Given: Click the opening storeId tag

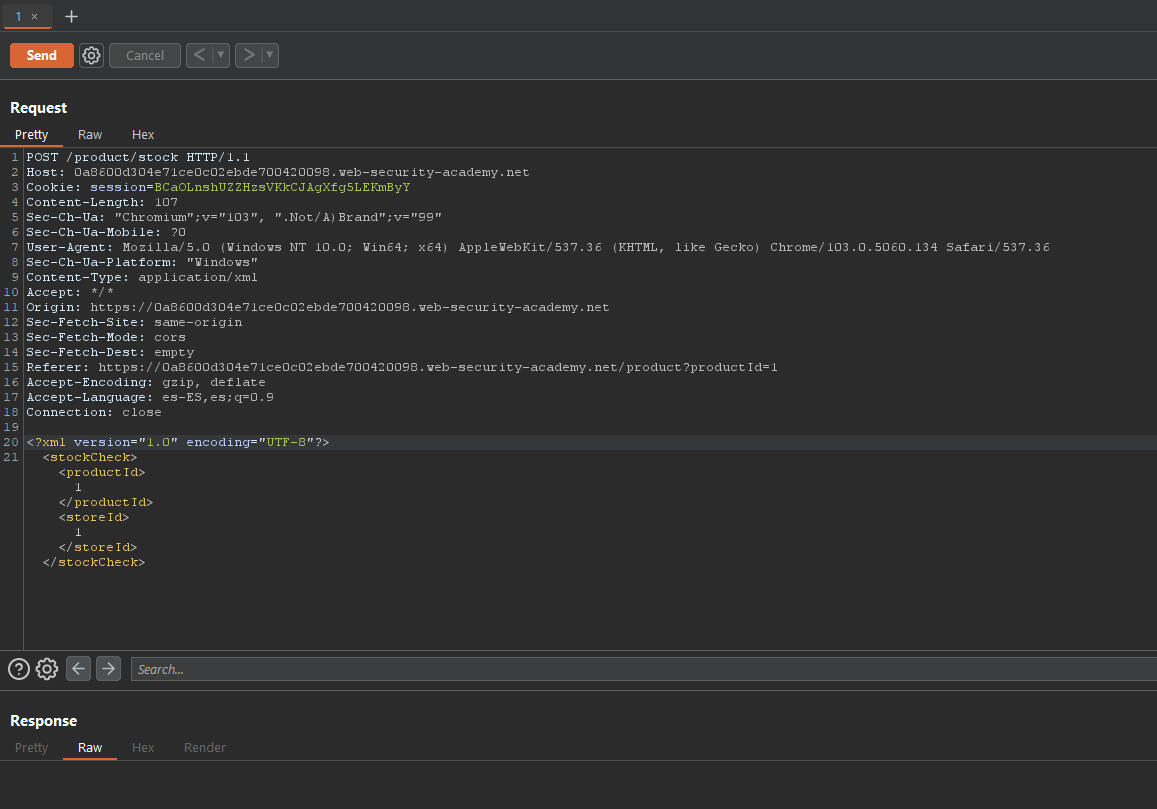Looking at the screenshot, I should coord(94,517).
